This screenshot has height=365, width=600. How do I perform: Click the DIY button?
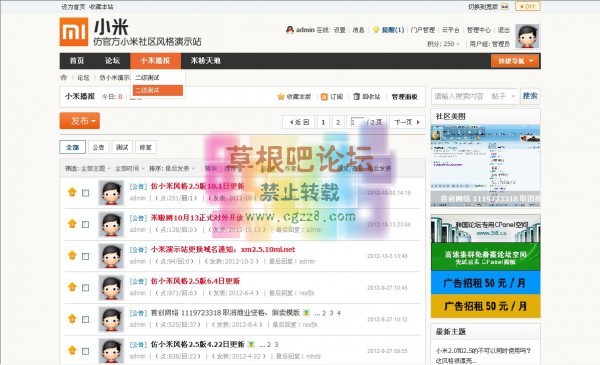tap(528, 7)
